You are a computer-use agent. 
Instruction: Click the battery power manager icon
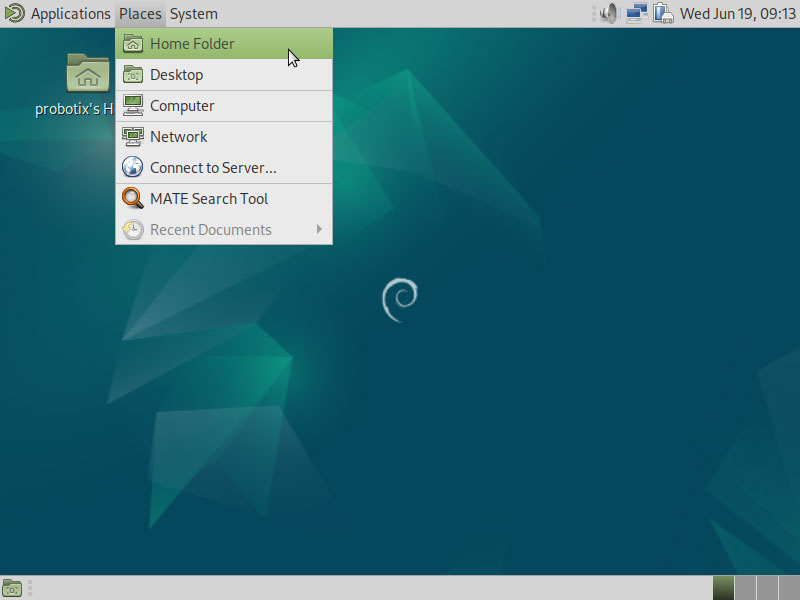pos(663,14)
